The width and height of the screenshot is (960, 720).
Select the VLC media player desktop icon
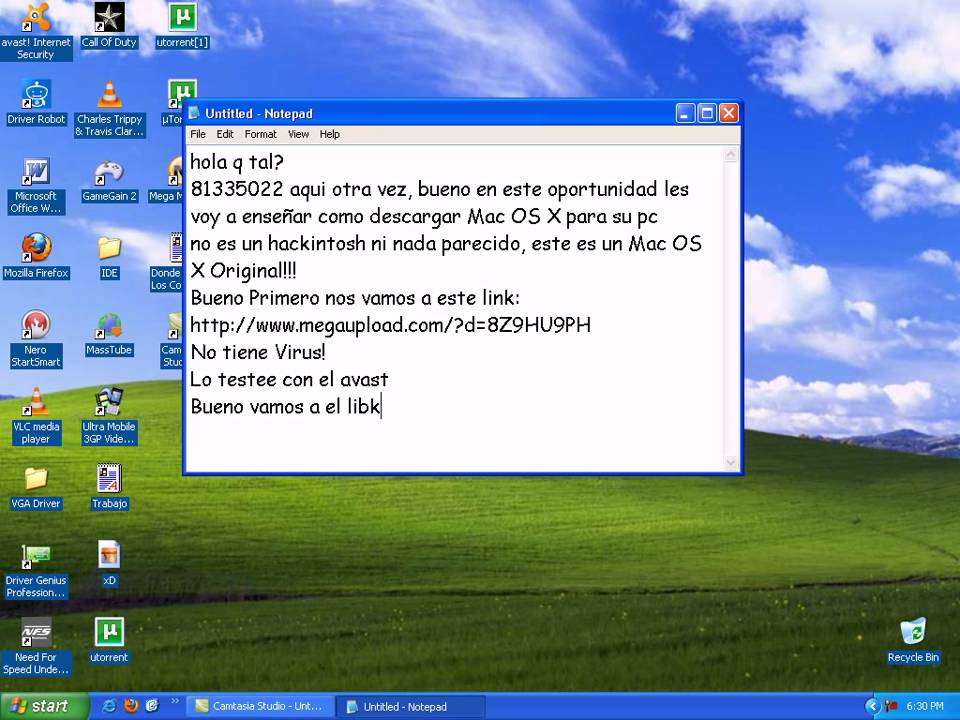point(36,416)
